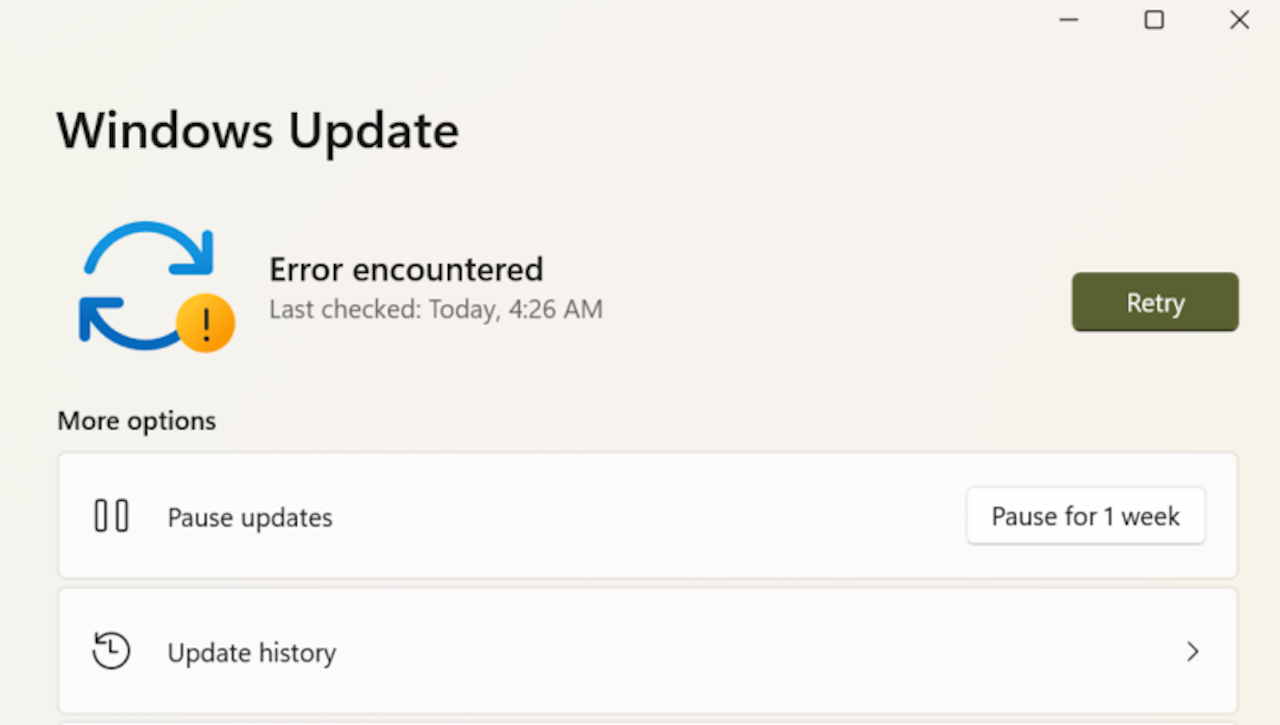Click the More options section heading
Screen dimensions: 1280x725
[137, 421]
